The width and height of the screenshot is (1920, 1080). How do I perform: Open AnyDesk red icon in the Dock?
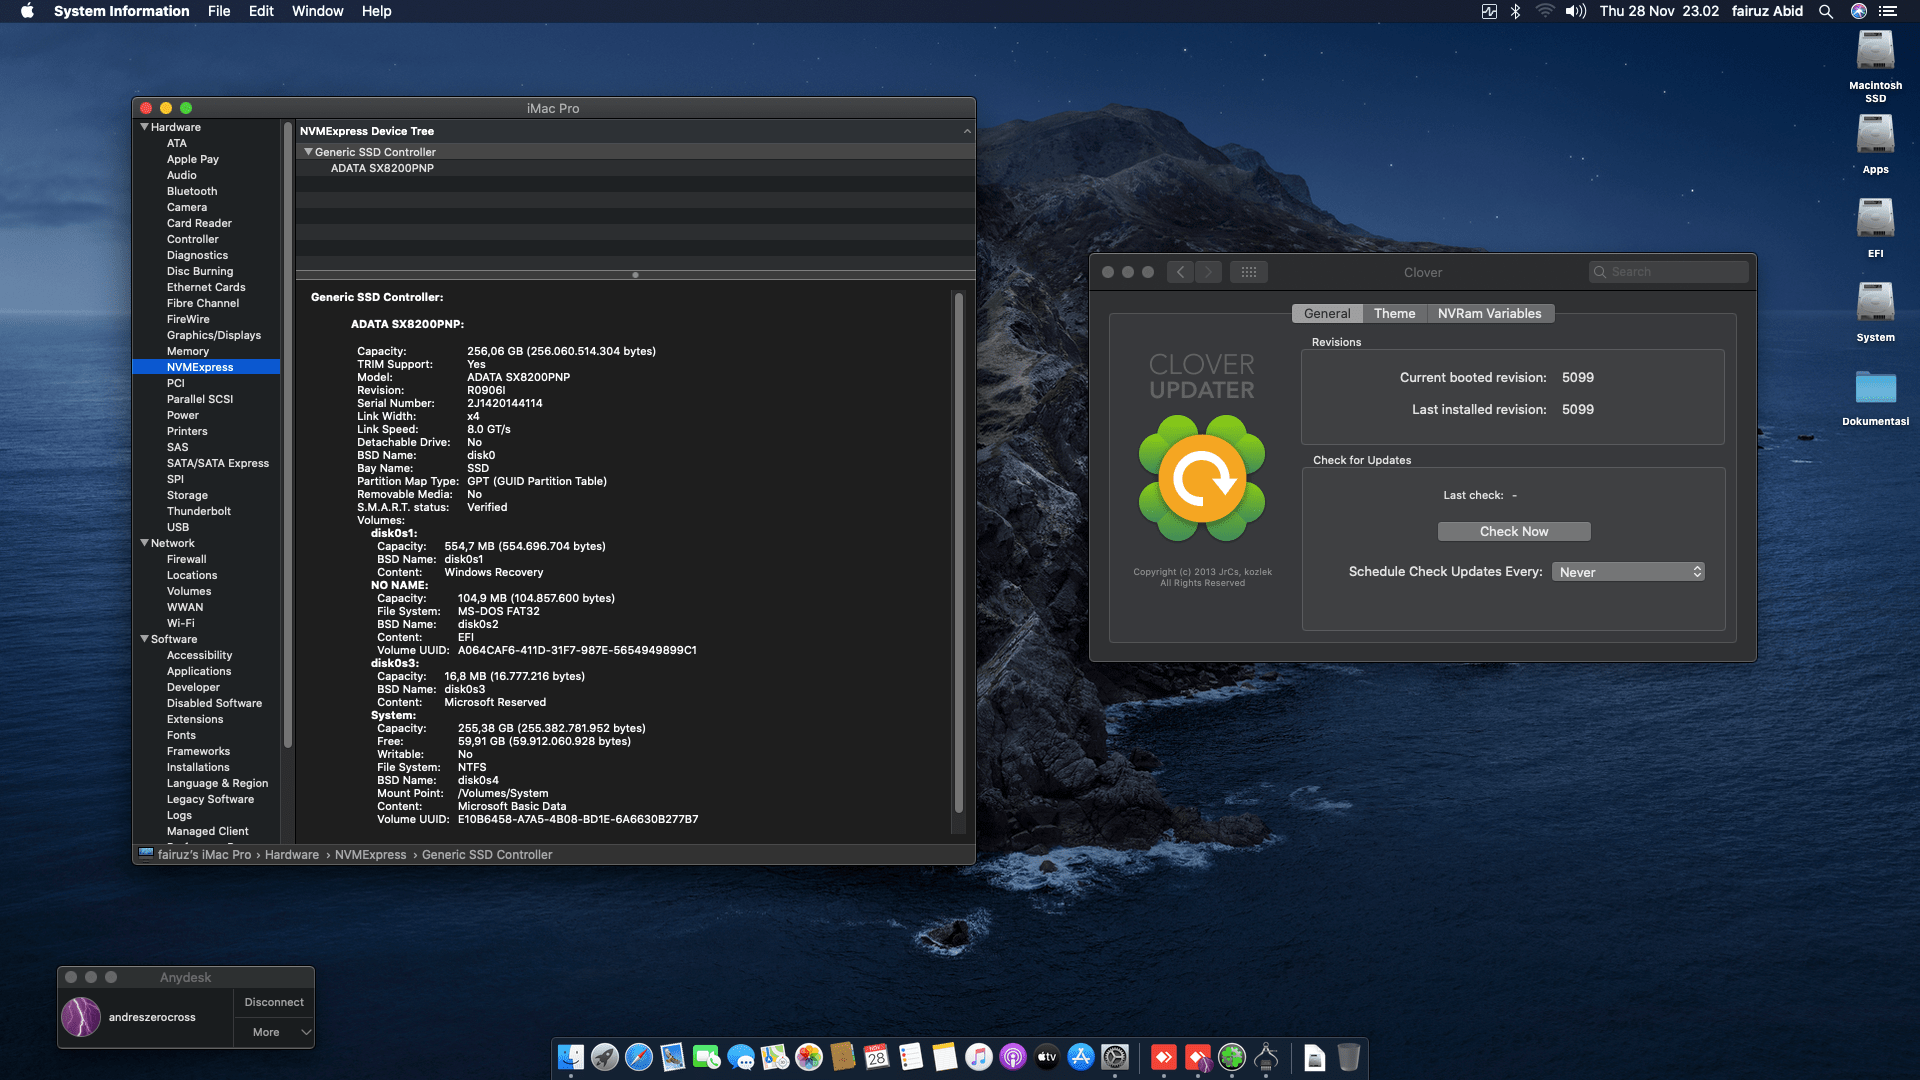[x=1163, y=1058]
